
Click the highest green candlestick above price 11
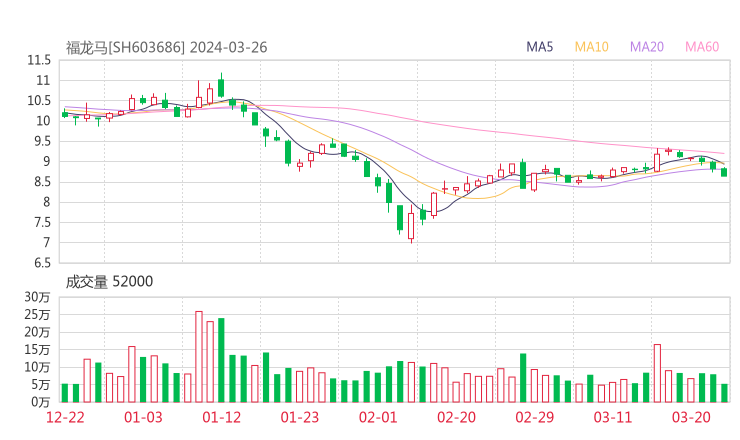pyautogui.click(x=221, y=86)
